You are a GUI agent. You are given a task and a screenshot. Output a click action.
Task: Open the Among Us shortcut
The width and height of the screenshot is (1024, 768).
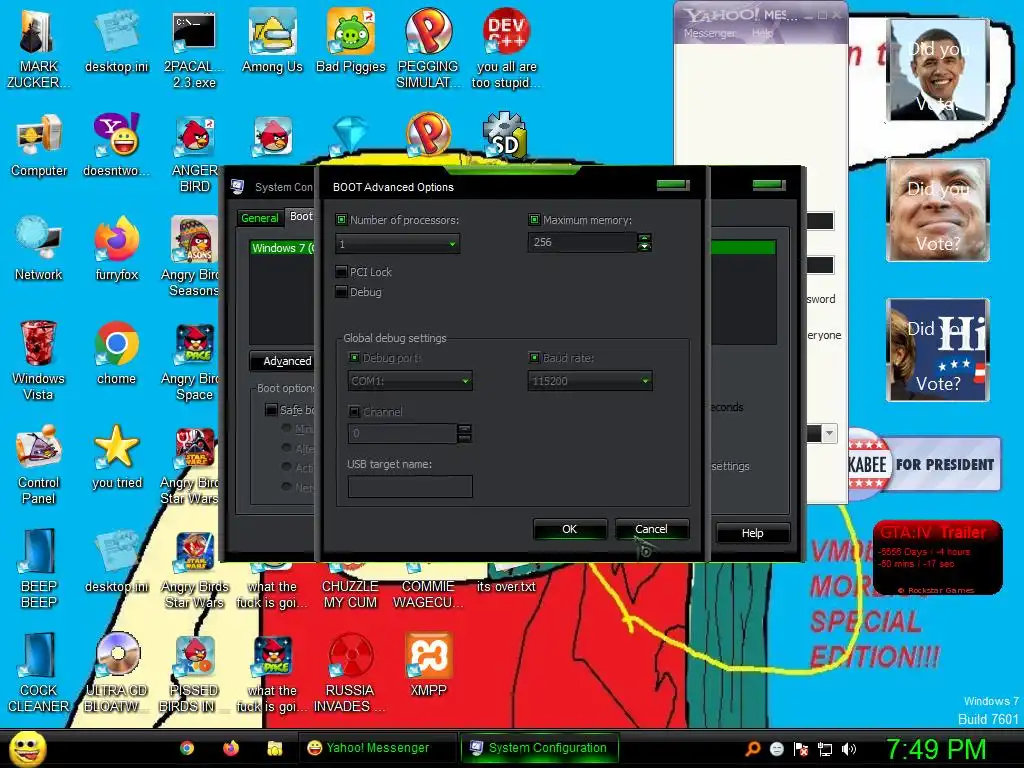(272, 41)
